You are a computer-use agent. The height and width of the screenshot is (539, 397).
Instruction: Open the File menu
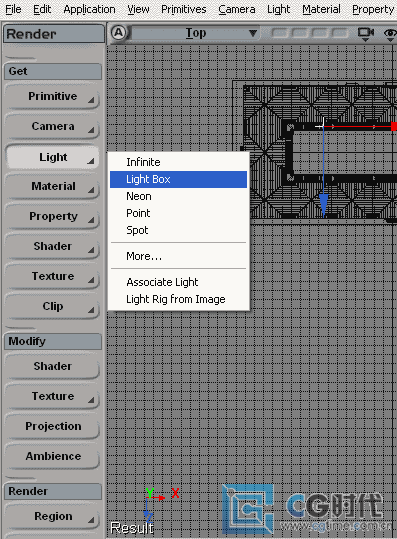tap(13, 9)
